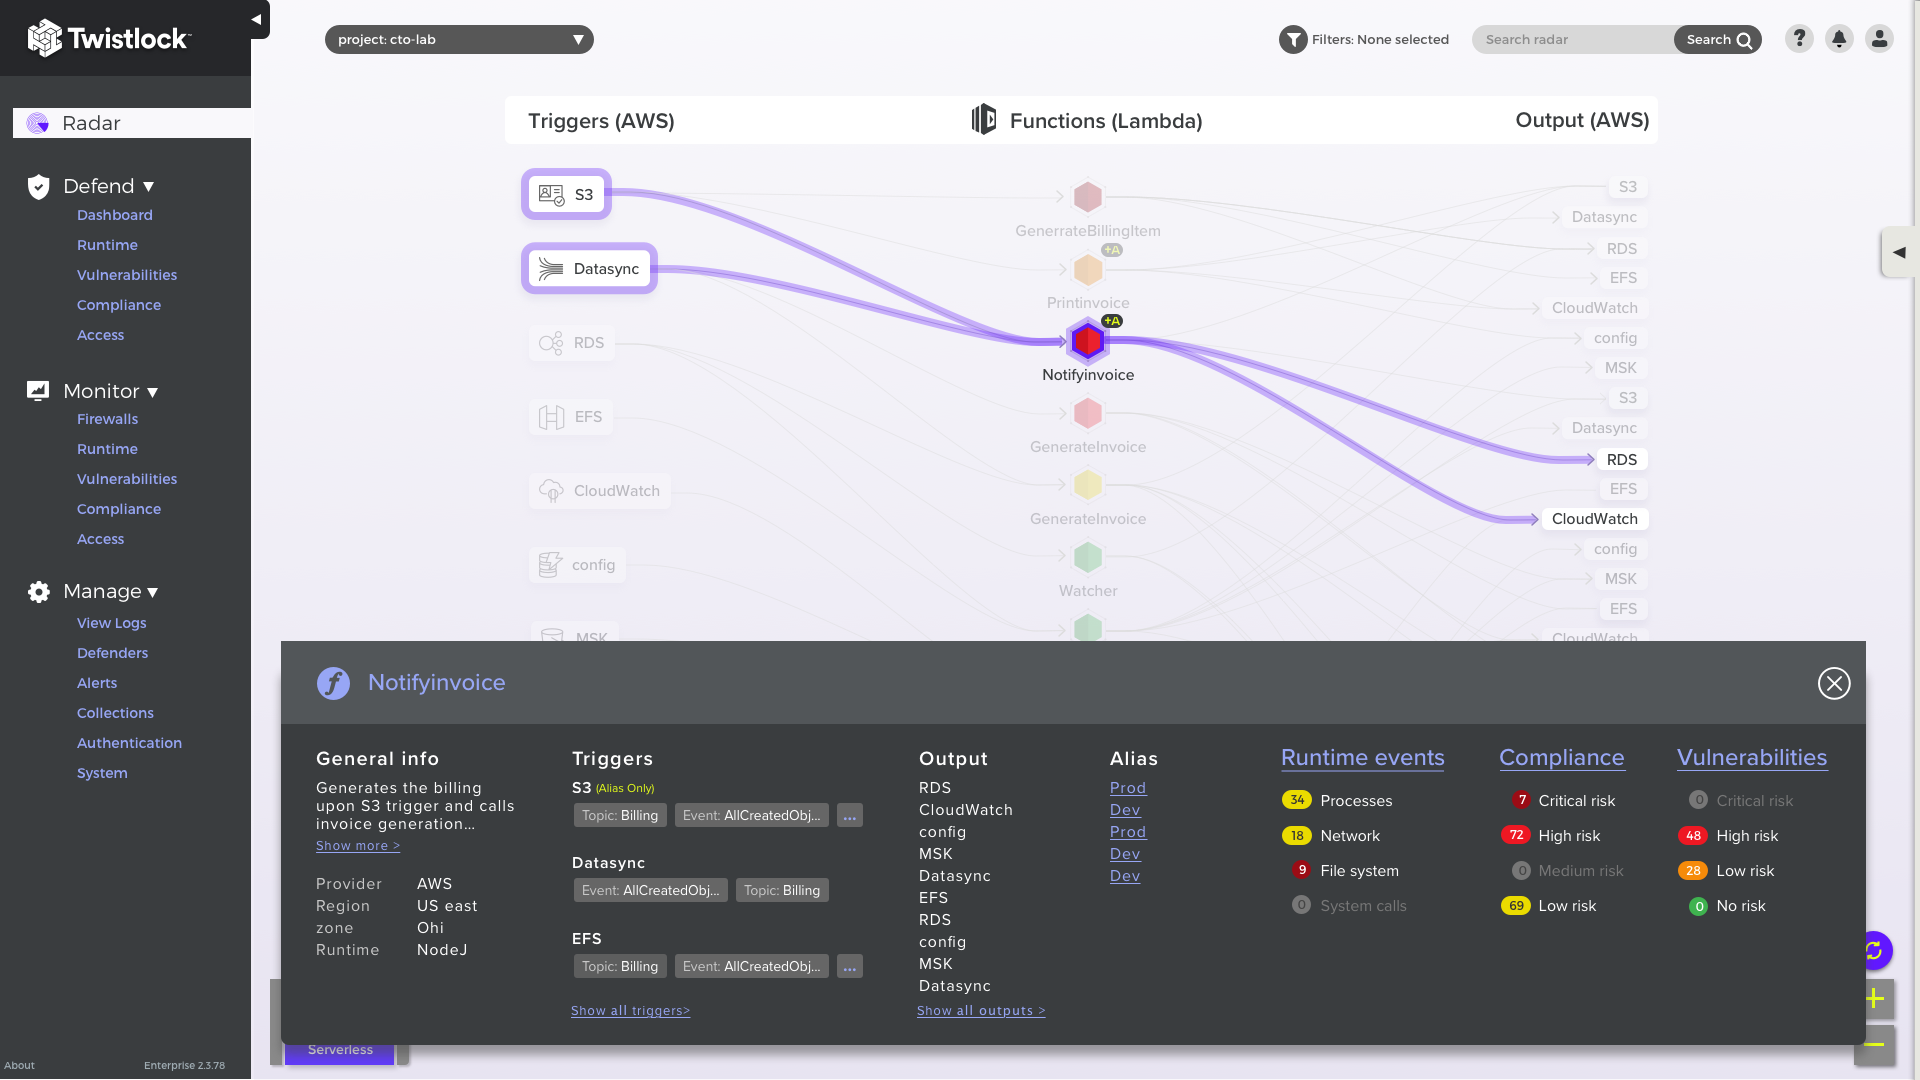Screen dimensions: 1920x1080
Task: Select the GenerrateBillingItem function hexagon
Action: (1088, 197)
